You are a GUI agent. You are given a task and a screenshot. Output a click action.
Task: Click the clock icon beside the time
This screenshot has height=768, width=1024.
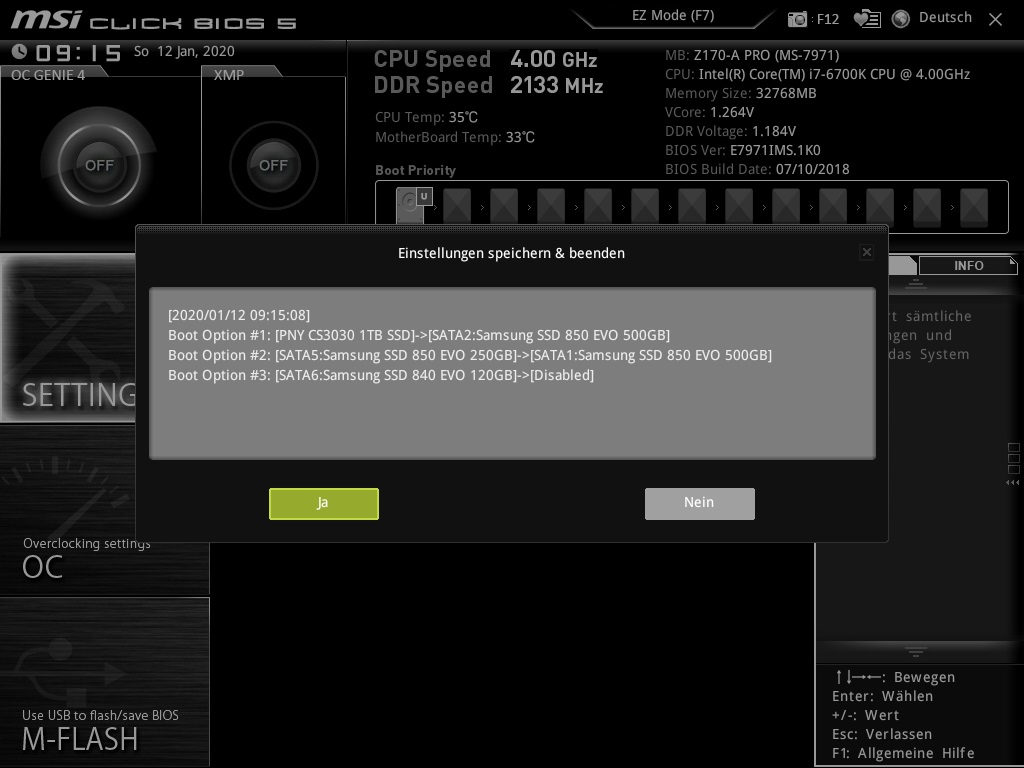tap(19, 51)
